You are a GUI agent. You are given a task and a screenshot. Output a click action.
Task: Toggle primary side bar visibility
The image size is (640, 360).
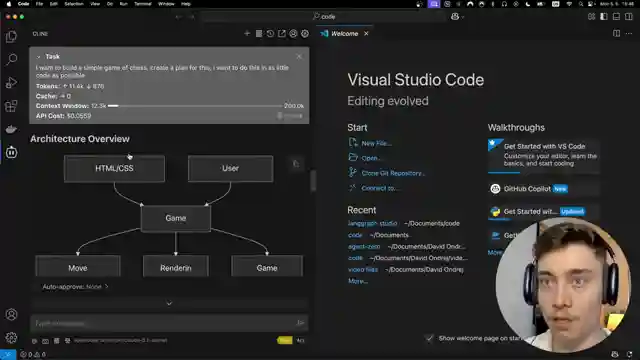(x=604, y=17)
